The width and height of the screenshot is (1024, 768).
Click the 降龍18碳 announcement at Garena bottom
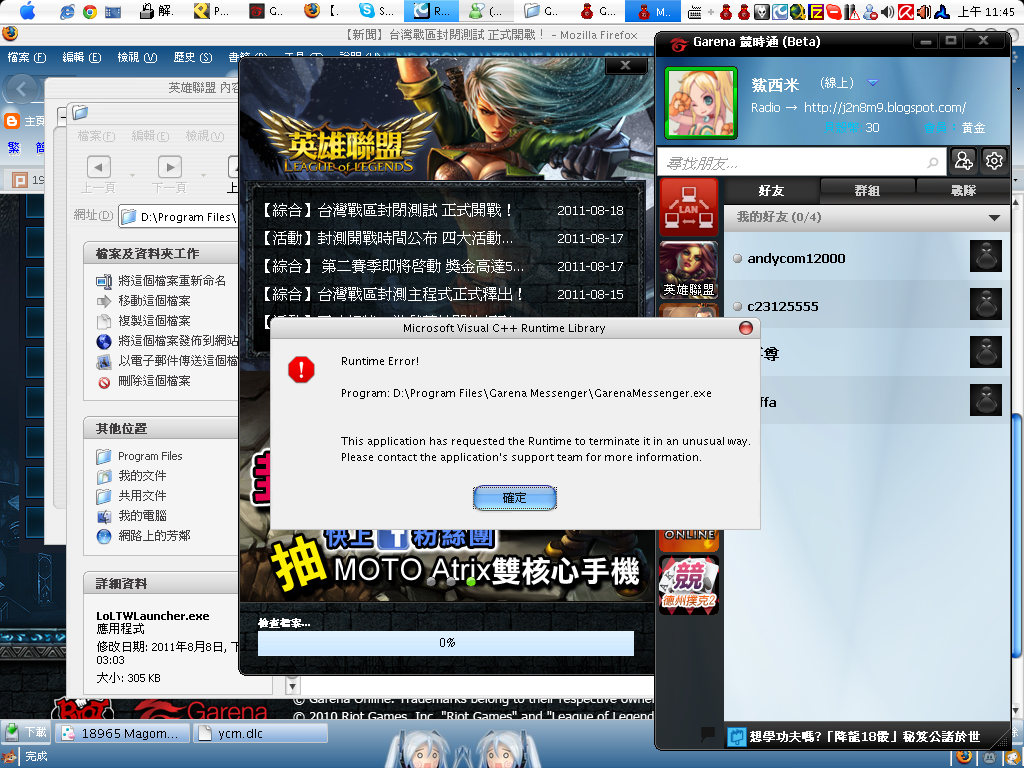(x=864, y=737)
